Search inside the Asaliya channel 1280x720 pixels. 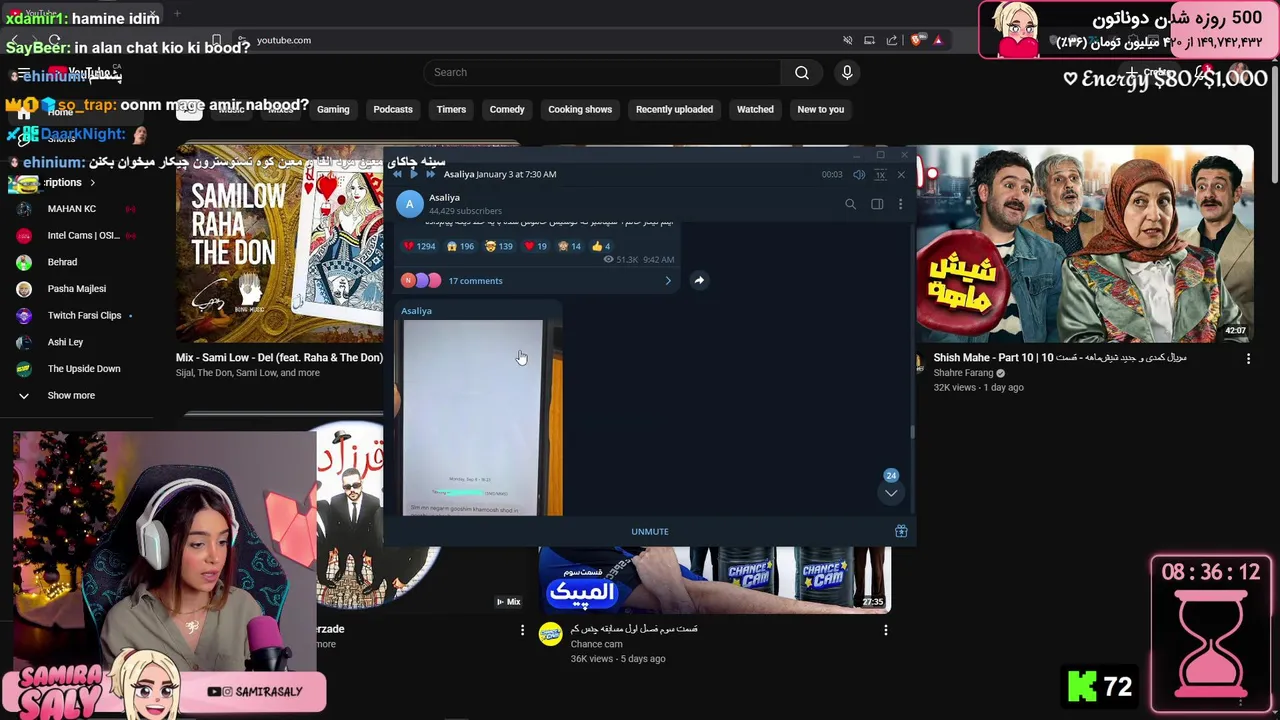[x=850, y=204]
